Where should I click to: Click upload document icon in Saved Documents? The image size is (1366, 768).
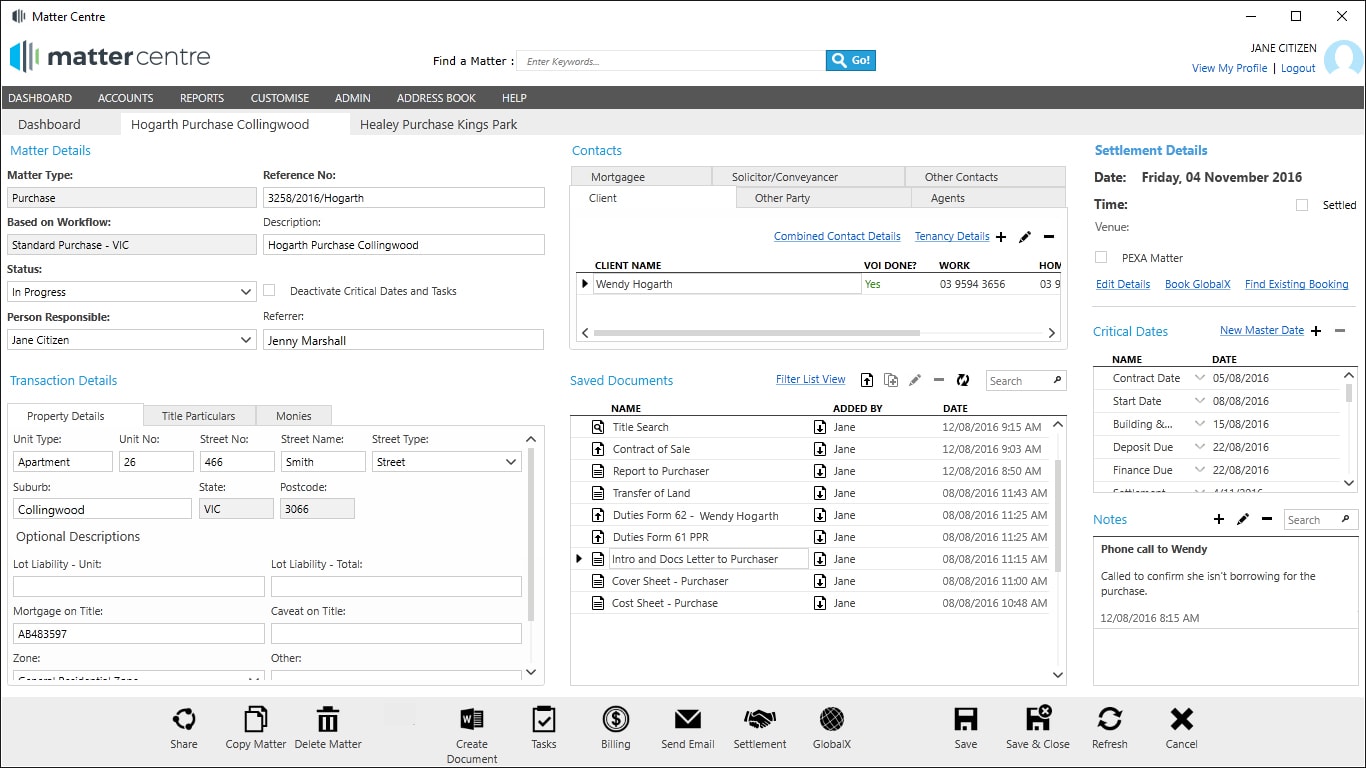pyautogui.click(x=867, y=380)
